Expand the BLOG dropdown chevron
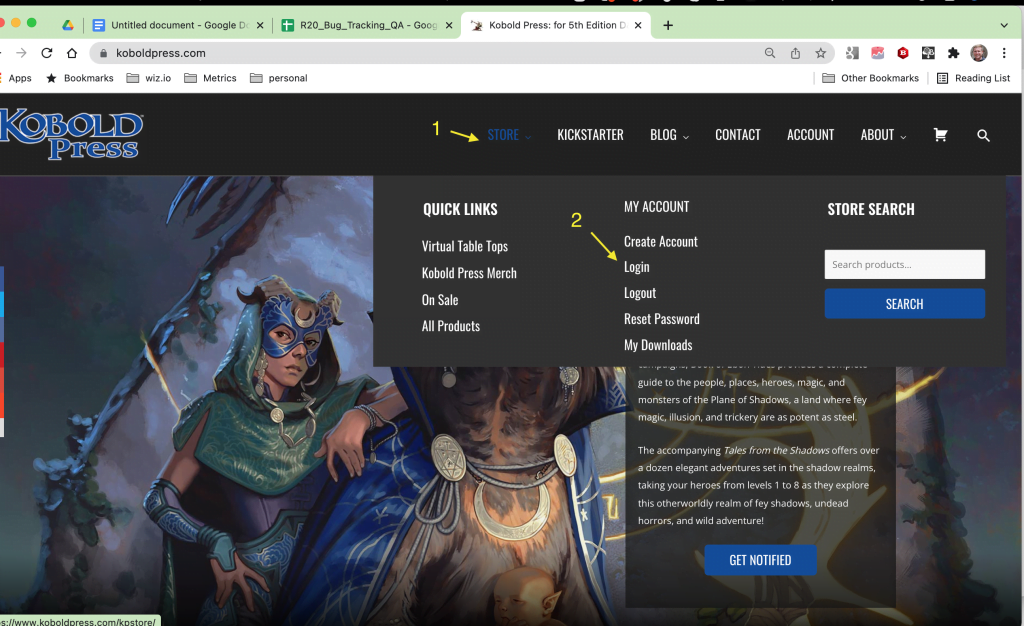Screen dimensions: 1024x626 coord(686,136)
